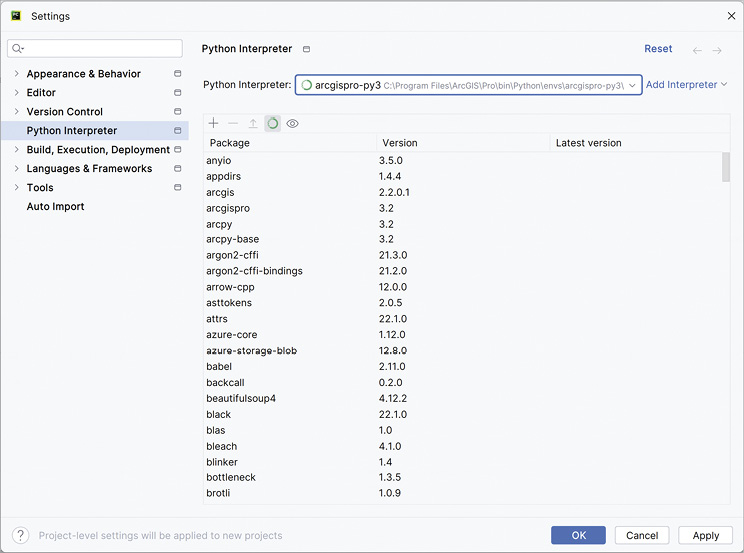Click the back navigation arrow

pyautogui.click(x=697, y=50)
